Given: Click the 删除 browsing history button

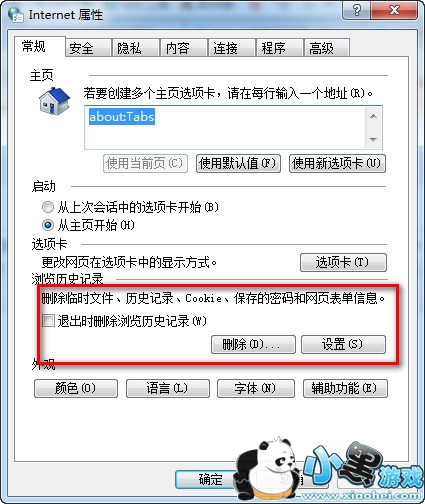Looking at the screenshot, I should [253, 344].
